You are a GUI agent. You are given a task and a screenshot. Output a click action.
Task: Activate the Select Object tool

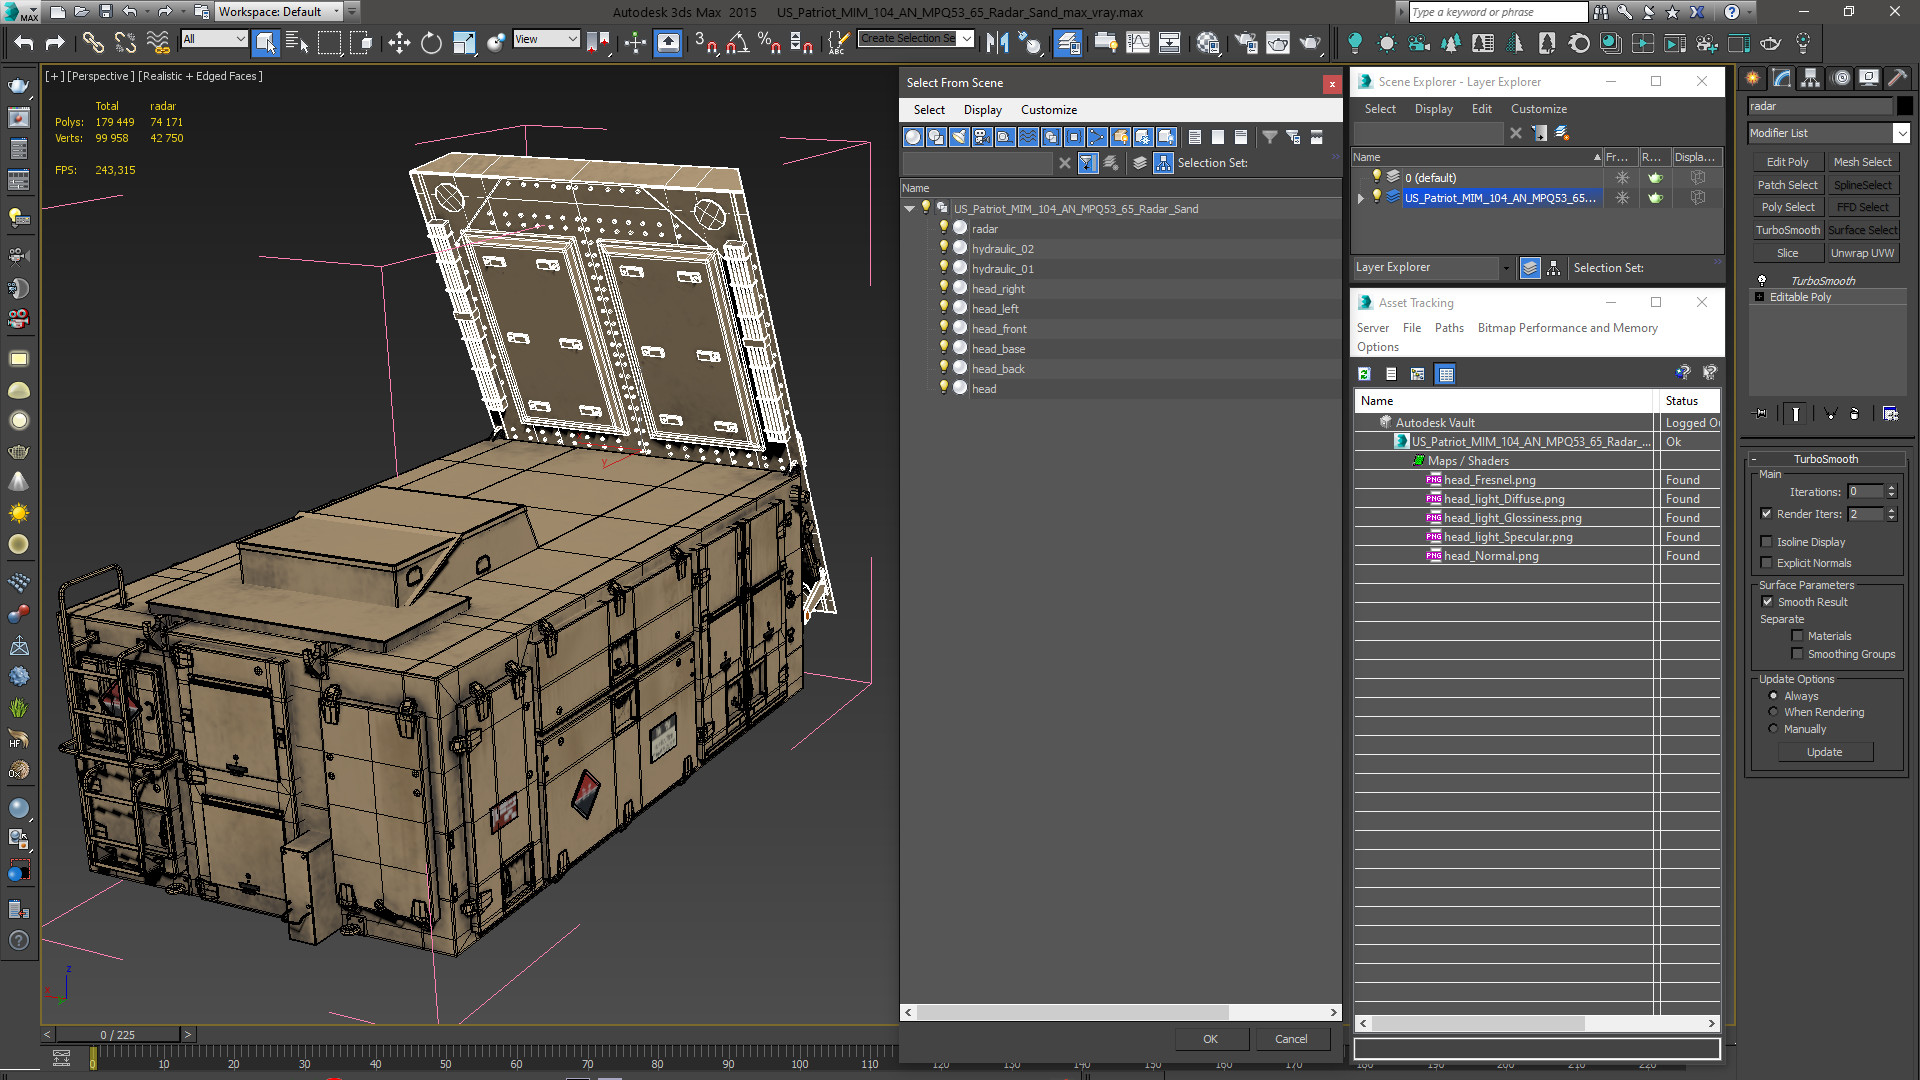point(265,43)
